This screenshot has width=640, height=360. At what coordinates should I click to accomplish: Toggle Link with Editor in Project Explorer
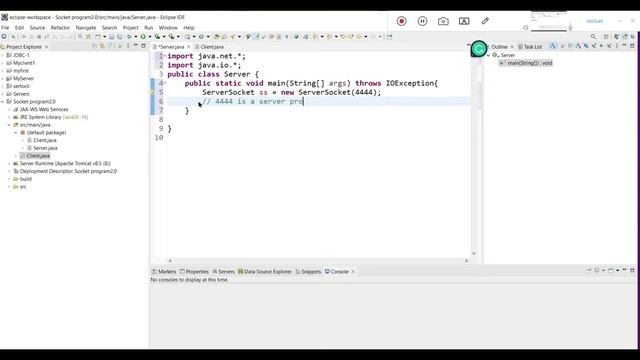tap(102, 46)
